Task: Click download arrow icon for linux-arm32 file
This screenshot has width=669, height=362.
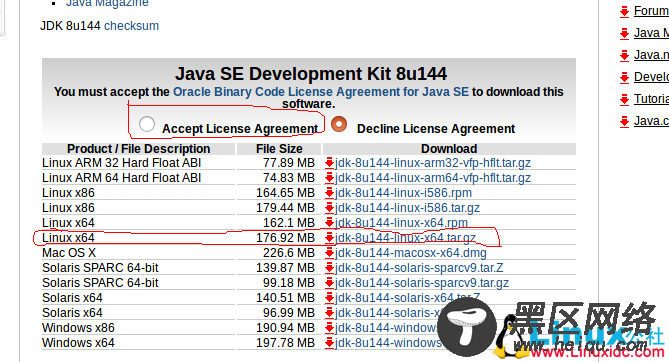Action: tap(329, 163)
